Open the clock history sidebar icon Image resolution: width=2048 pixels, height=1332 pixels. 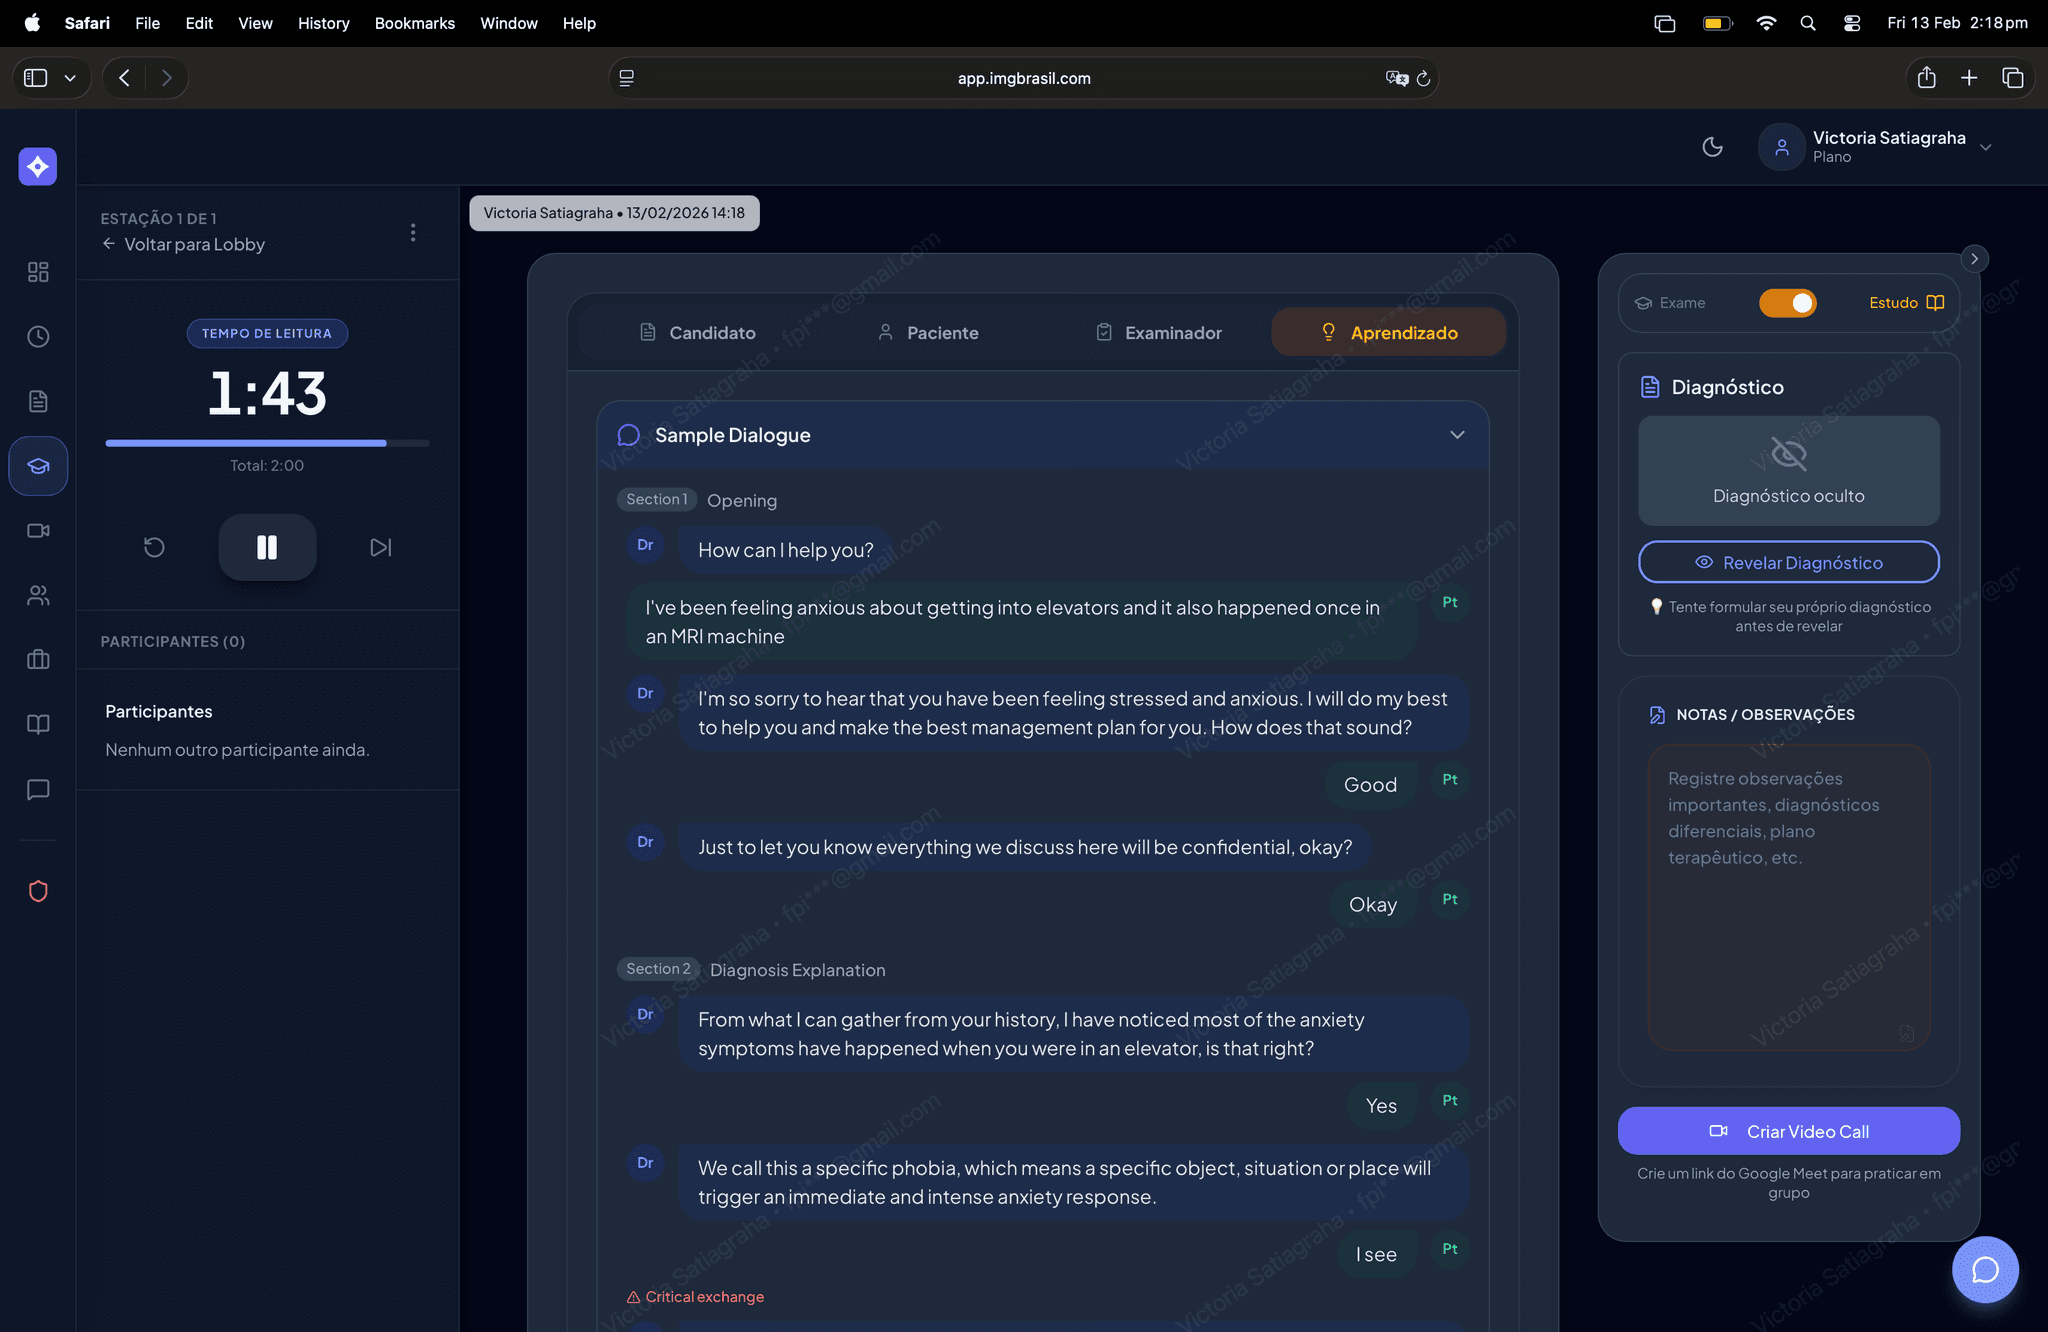38,337
